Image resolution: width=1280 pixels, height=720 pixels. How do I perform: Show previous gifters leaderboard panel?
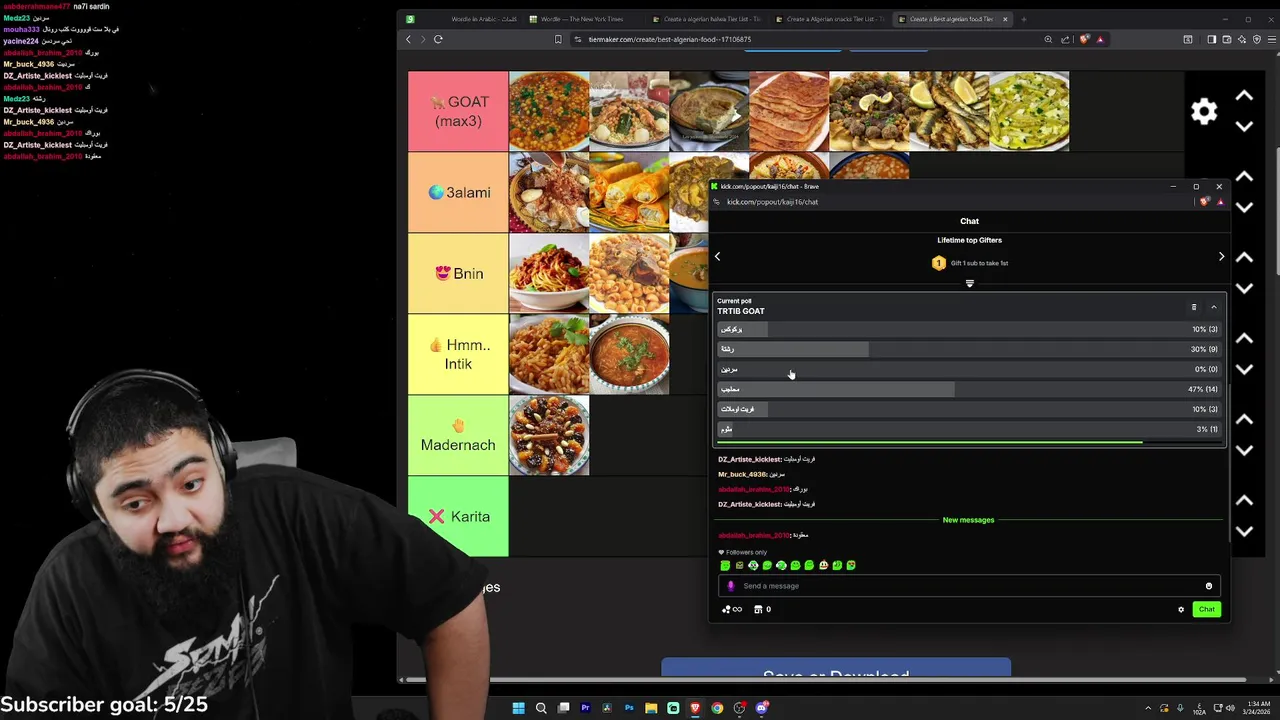pos(717,257)
